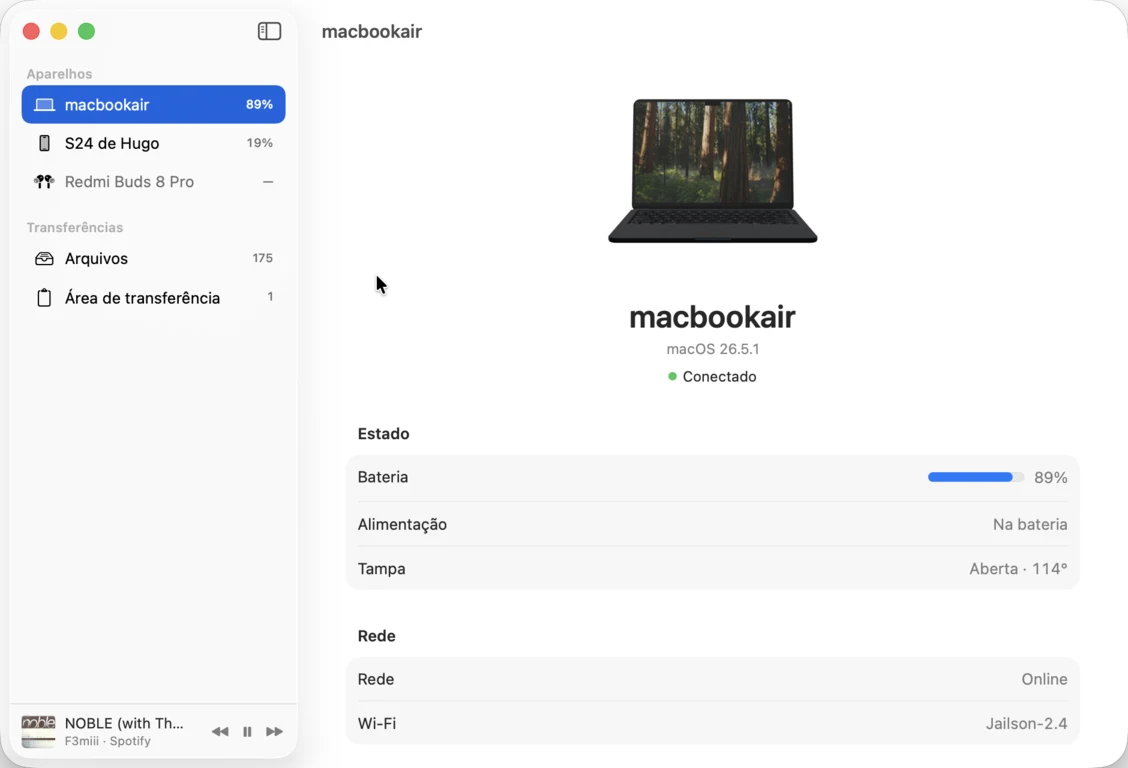The image size is (1128, 768).
Task: Click the 'Online' network status value
Action: [x=1044, y=679]
